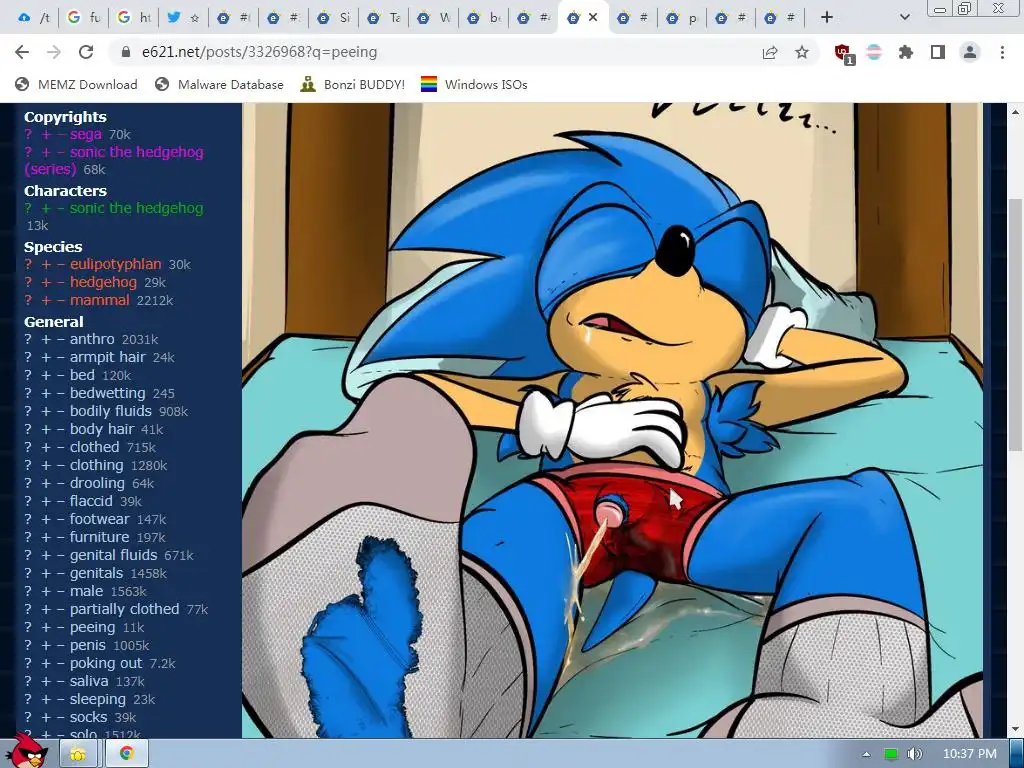Screen dimensions: 1024x768
Task: Click Chrome icon in the taskbar
Action: coord(127,754)
